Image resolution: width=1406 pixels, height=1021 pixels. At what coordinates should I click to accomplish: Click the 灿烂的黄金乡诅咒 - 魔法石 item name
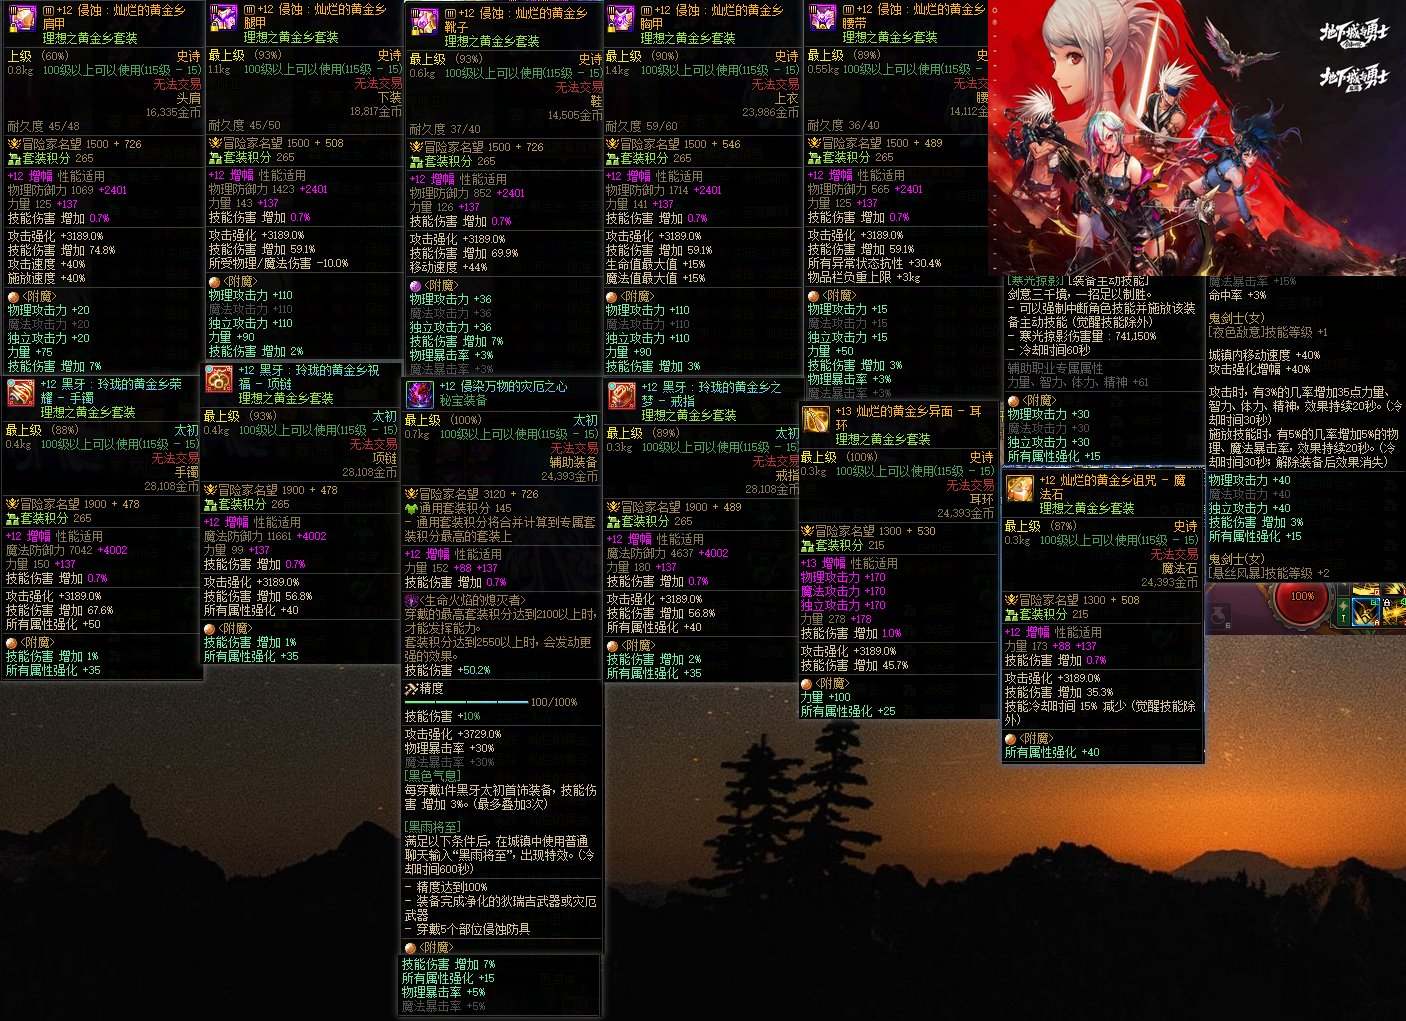pyautogui.click(x=1112, y=487)
